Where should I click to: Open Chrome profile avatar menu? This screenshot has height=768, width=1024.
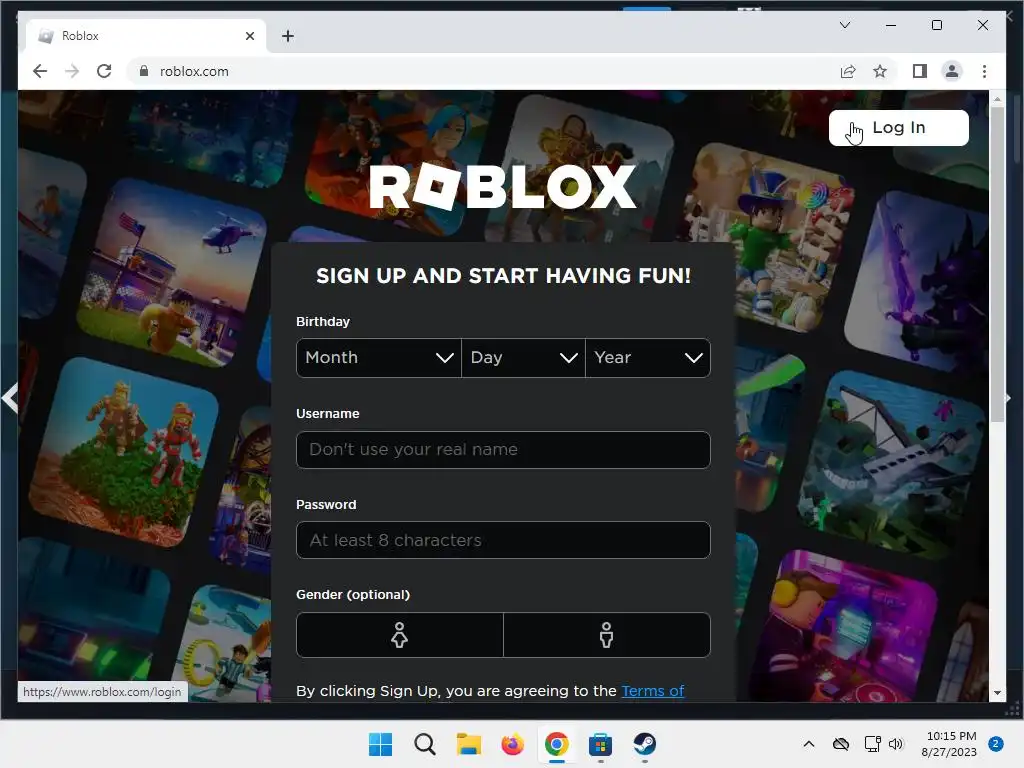pos(952,71)
